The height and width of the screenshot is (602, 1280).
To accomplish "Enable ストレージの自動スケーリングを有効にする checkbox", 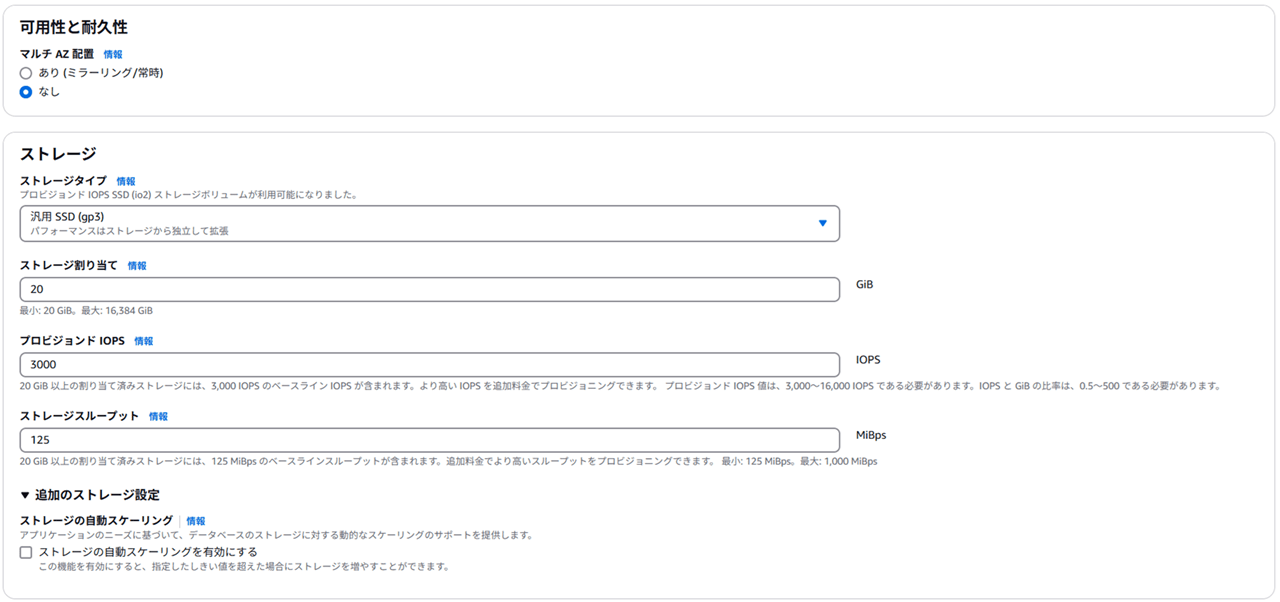I will [x=26, y=552].
